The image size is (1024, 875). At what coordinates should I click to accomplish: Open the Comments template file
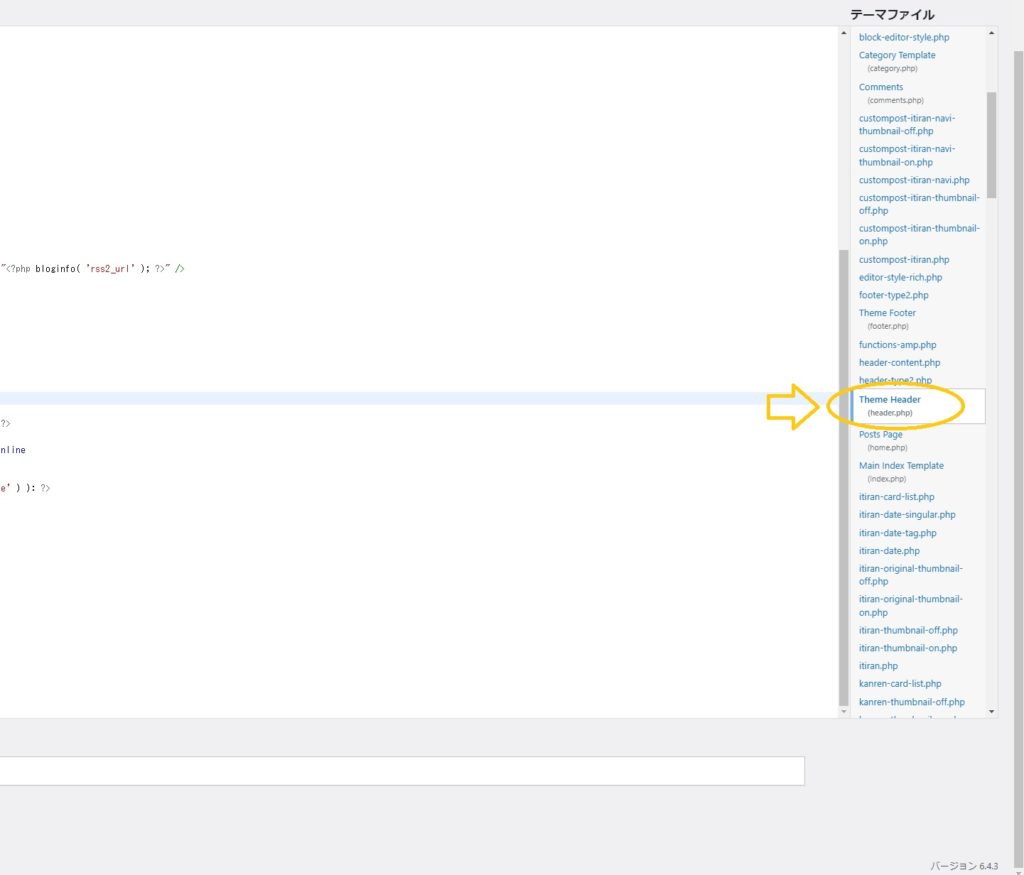[x=880, y=87]
